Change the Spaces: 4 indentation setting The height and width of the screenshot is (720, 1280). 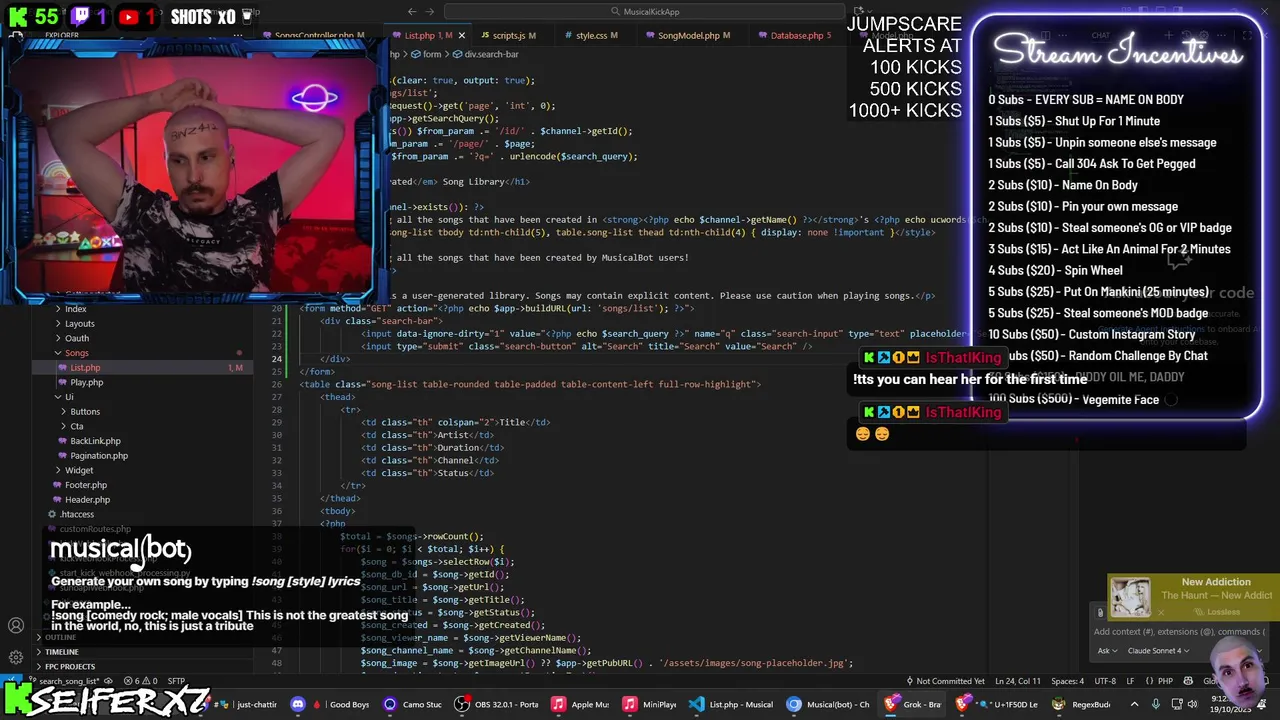pos(1067,681)
